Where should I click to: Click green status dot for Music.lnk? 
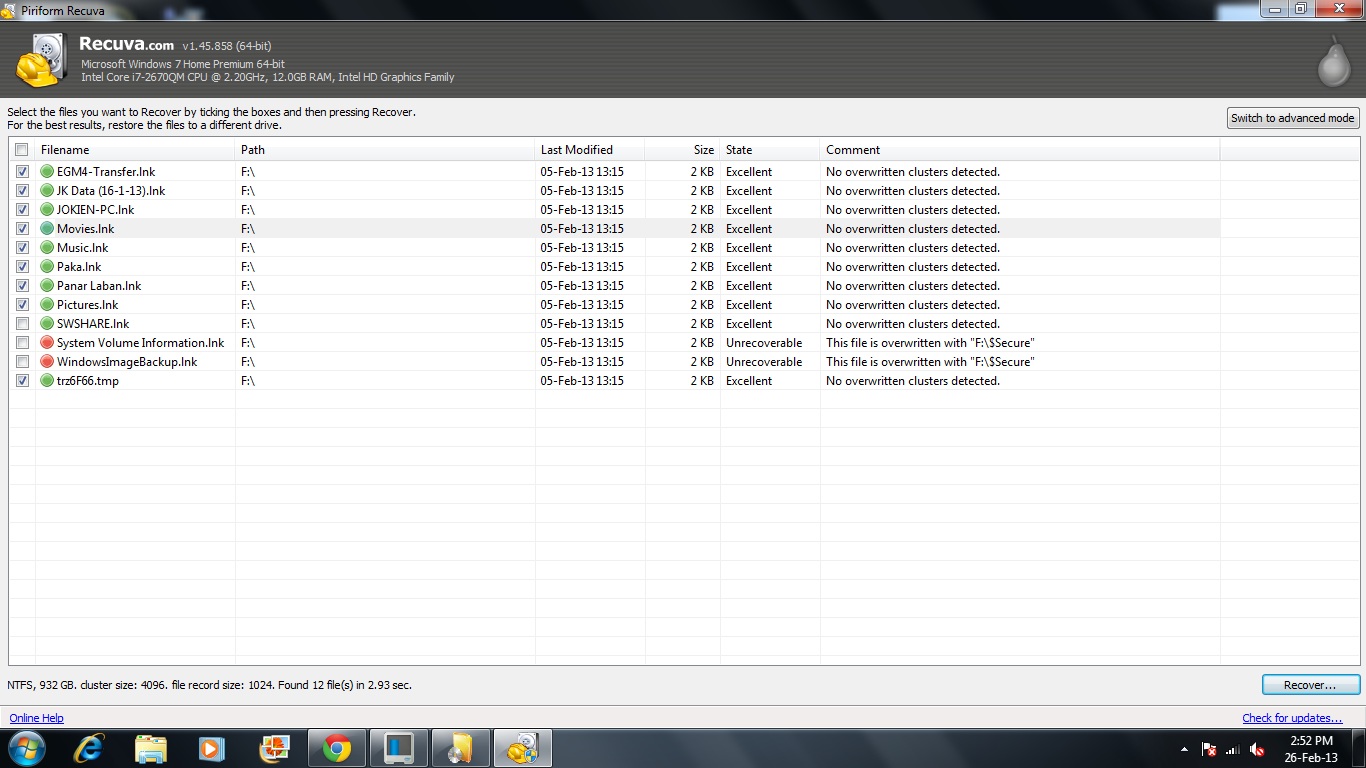47,248
